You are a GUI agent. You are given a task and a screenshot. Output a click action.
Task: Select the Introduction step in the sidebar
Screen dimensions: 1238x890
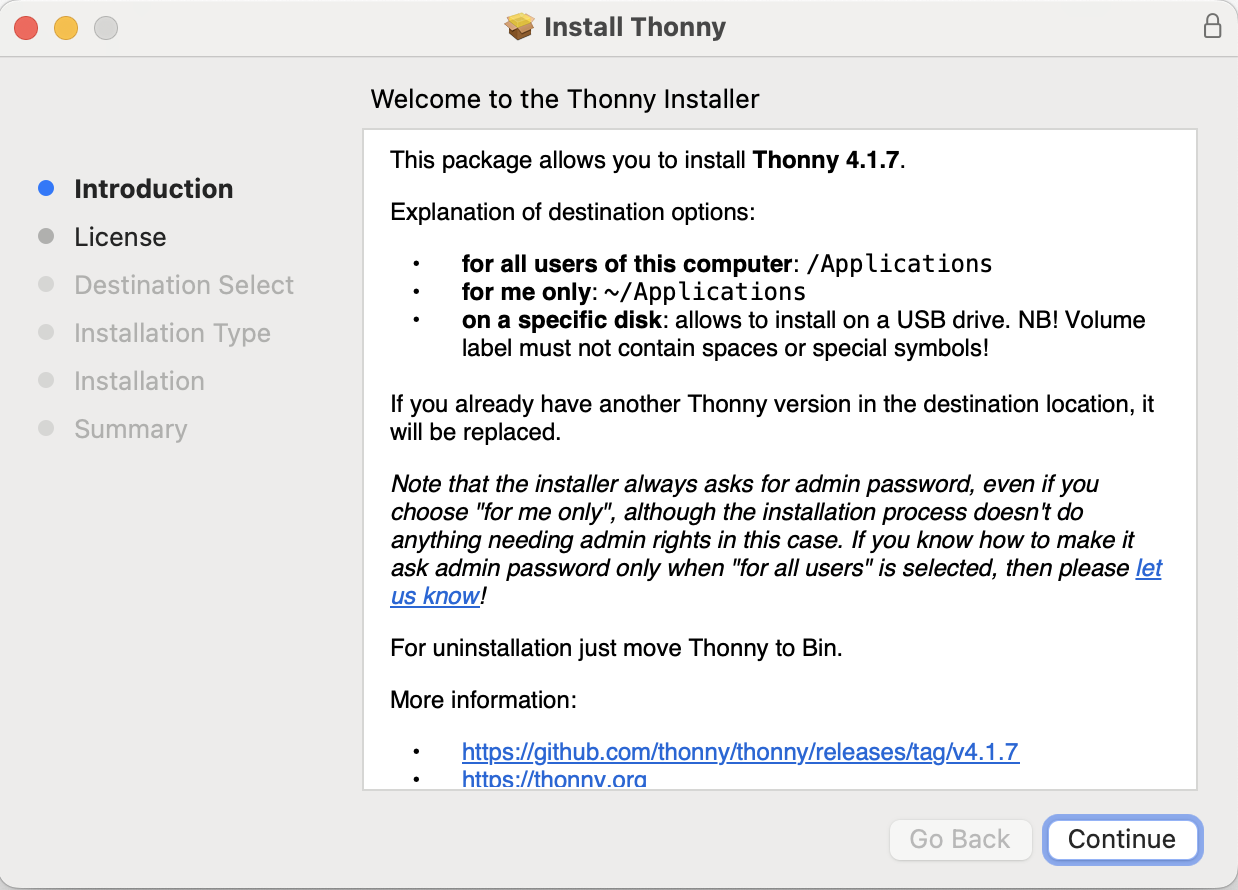pyautogui.click(x=153, y=188)
